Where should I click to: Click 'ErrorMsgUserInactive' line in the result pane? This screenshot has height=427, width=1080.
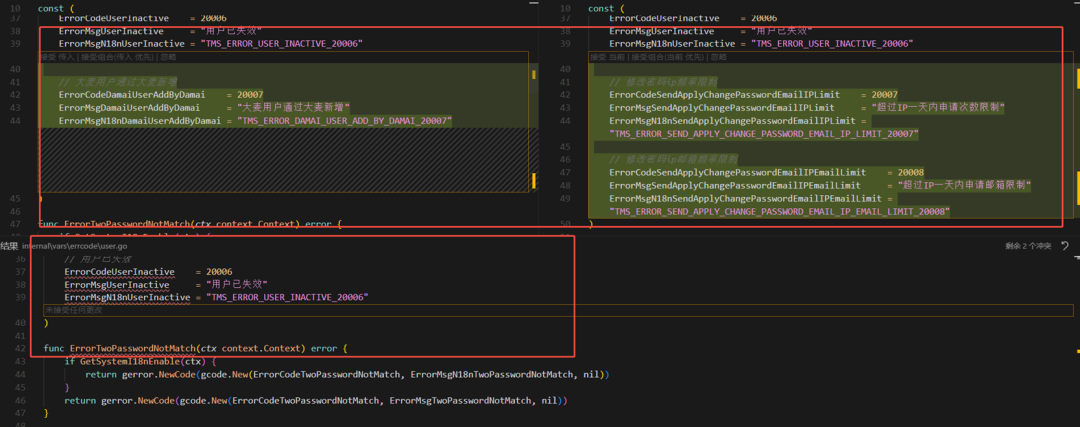click(165, 284)
